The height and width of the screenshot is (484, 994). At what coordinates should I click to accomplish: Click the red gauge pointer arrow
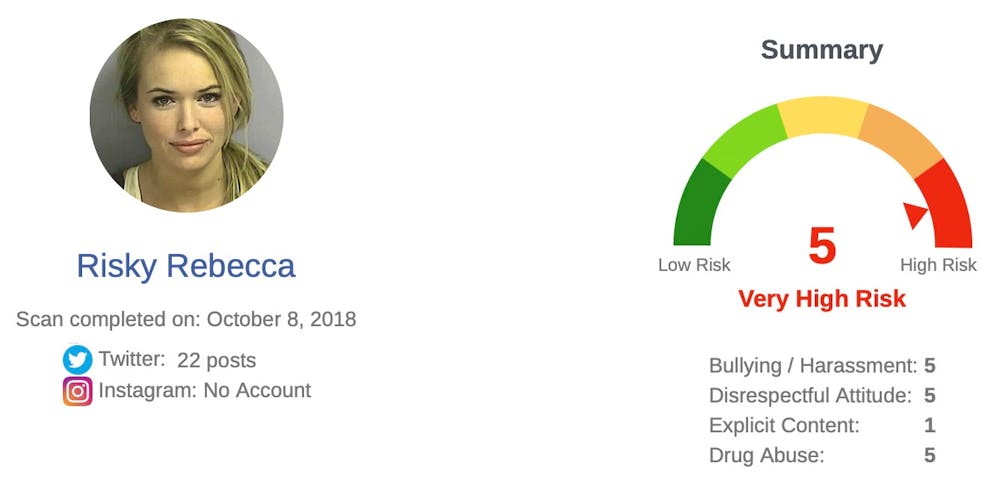point(915,215)
